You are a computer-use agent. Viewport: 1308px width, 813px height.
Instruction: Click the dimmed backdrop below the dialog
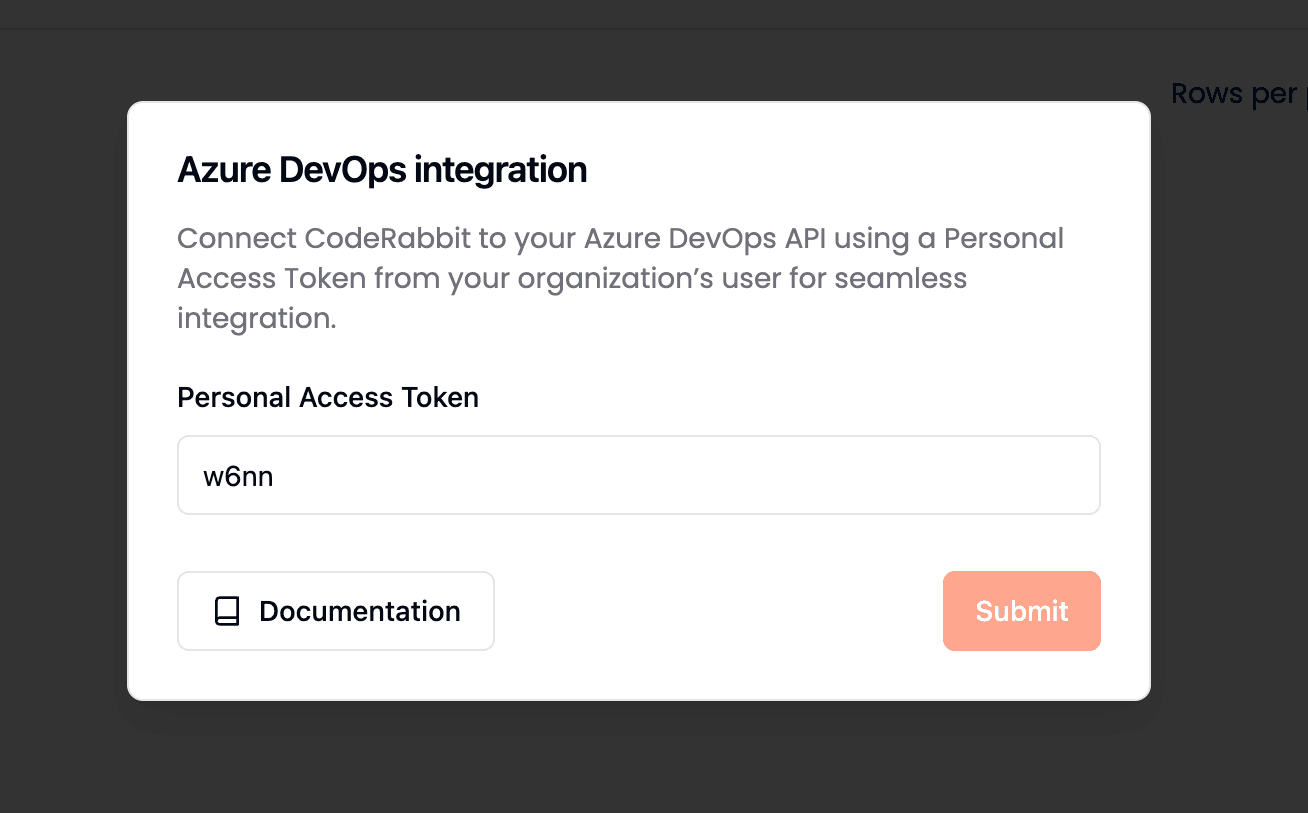pyautogui.click(x=640, y=758)
